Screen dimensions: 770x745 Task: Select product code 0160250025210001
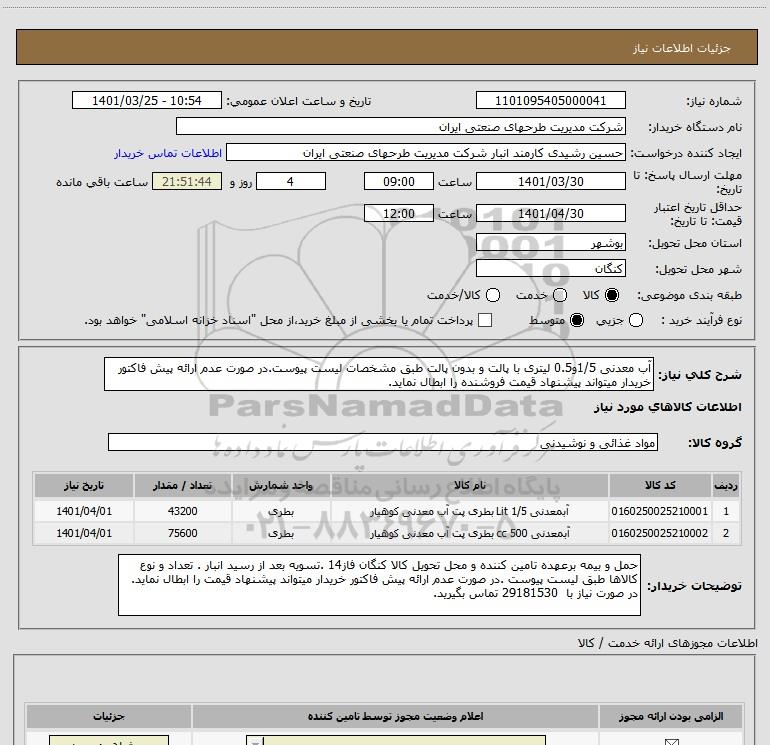coord(660,511)
